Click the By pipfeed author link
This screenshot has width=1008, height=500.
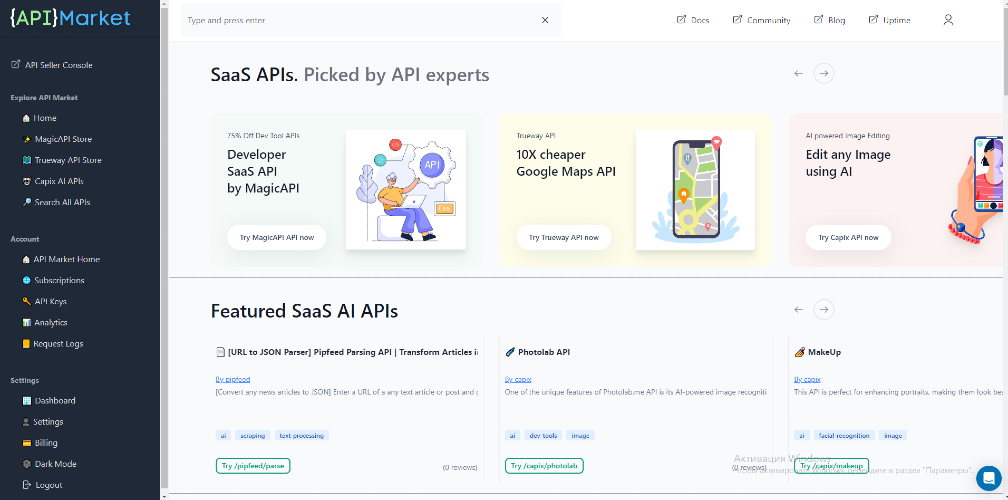tap(233, 380)
